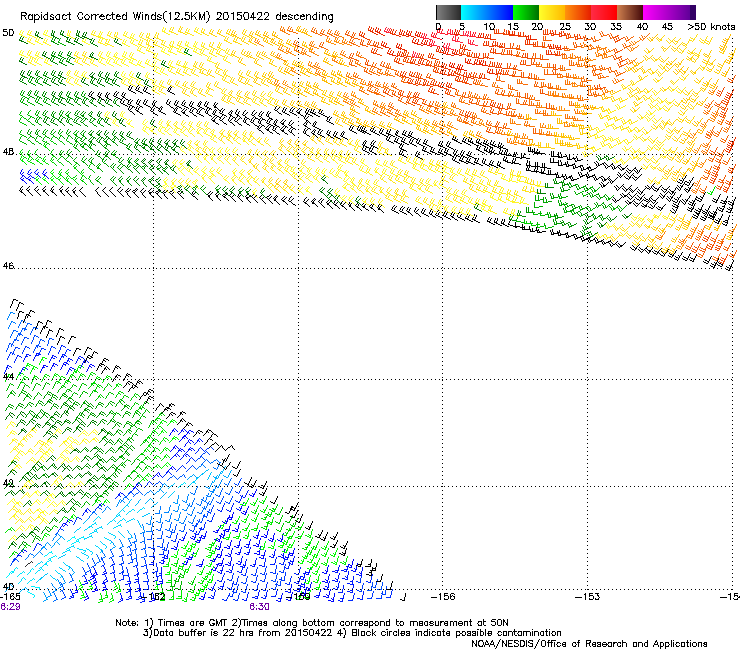Click the title text 'Rapidscat Corrected Winds(12.5KM)'
The image size is (740, 650).
115,17
